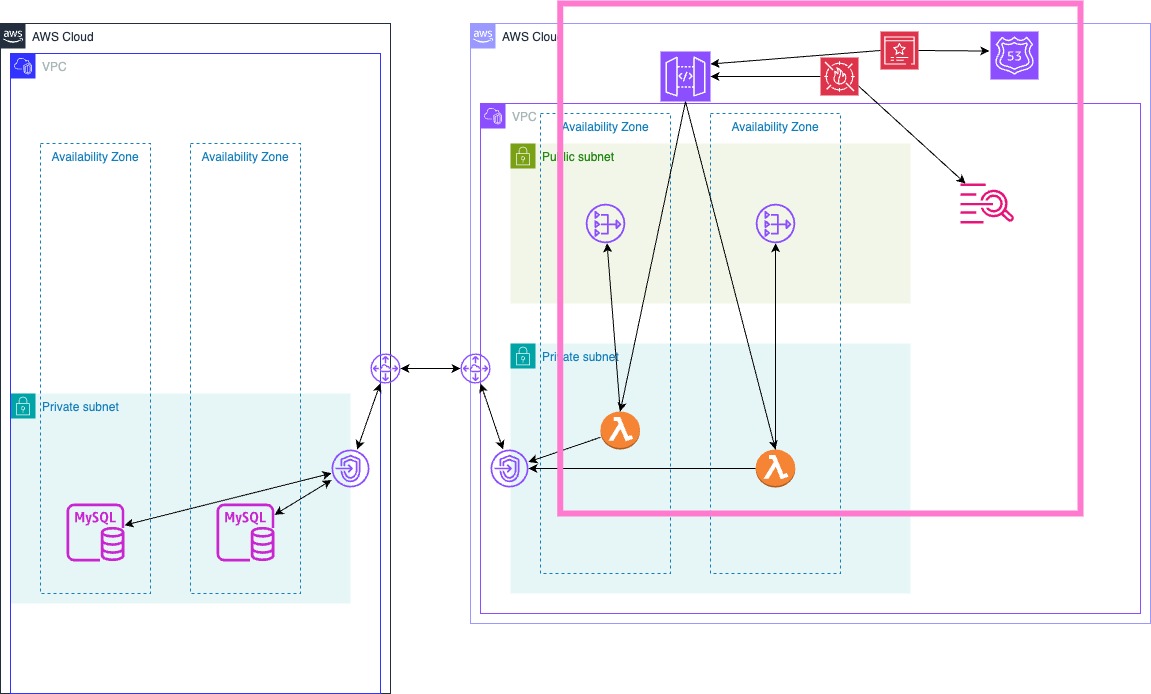1151x694 pixels.
Task: Select 'Private subnet' label in purple VPC
Action: (580, 357)
